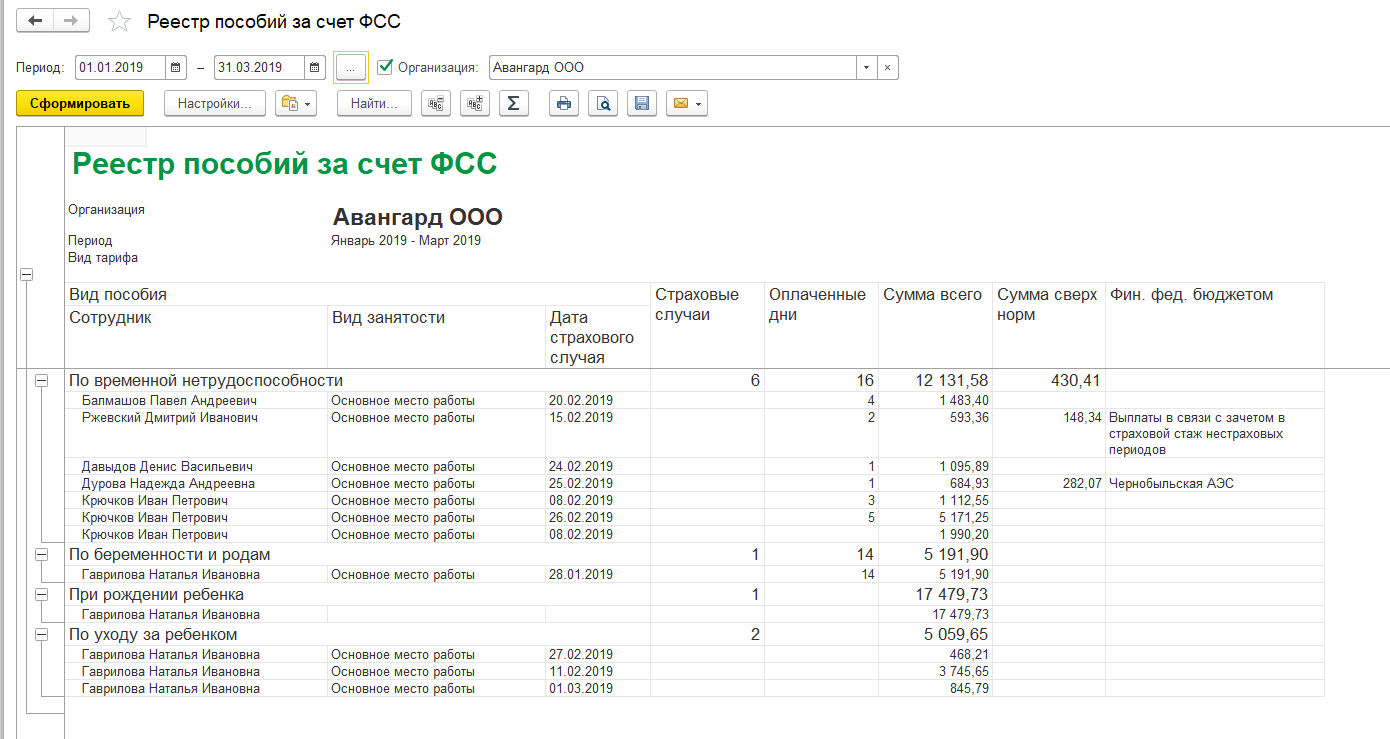Open calendar for period start date

click(x=176, y=68)
